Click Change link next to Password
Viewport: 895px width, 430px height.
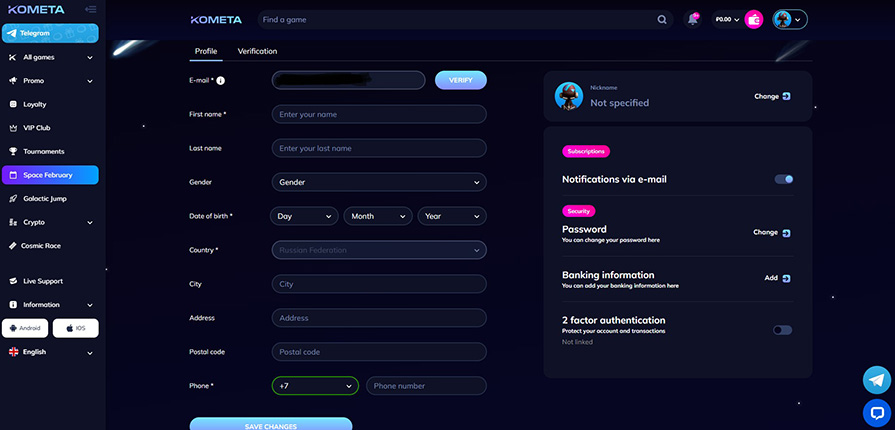tap(771, 232)
